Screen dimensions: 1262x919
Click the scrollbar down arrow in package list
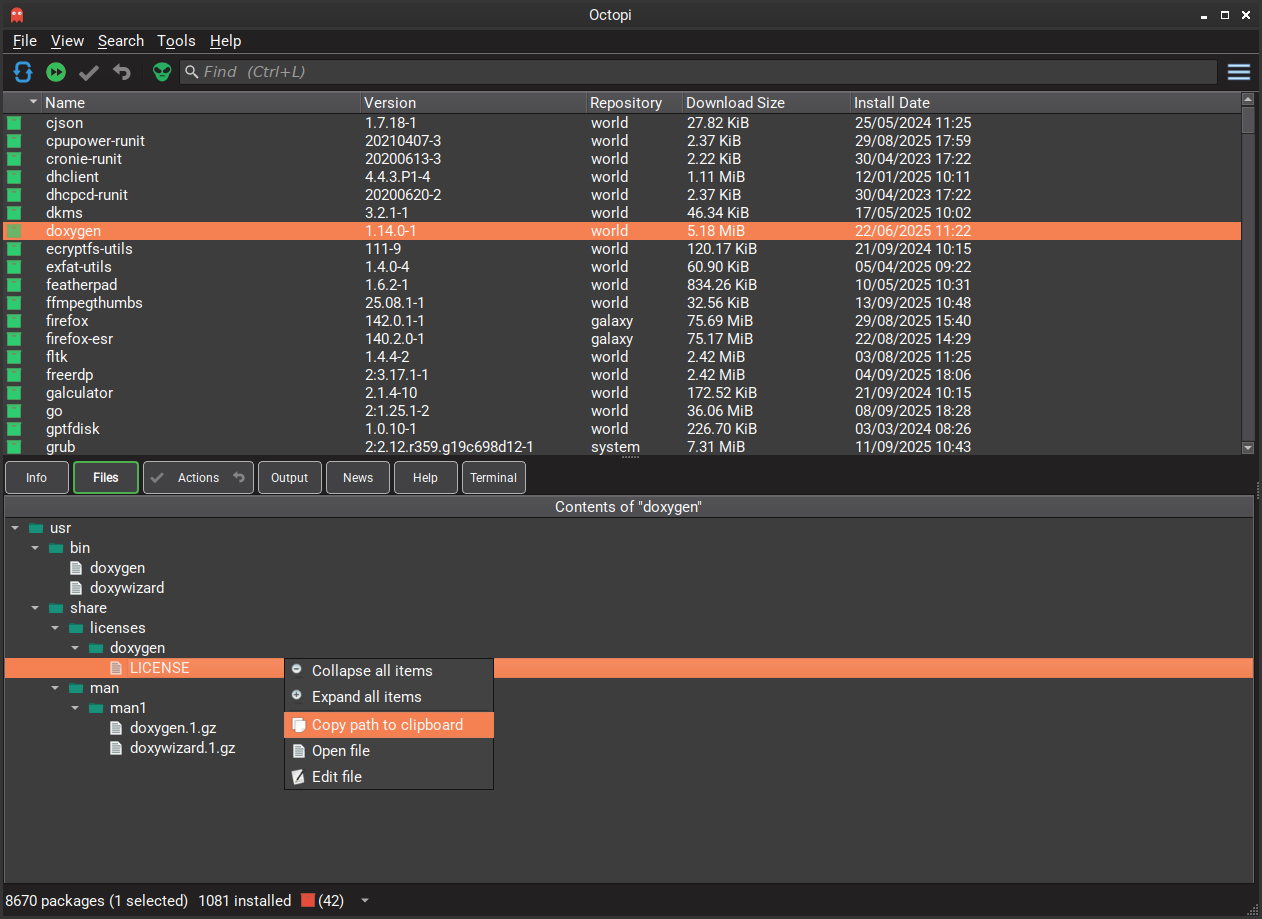(1248, 449)
